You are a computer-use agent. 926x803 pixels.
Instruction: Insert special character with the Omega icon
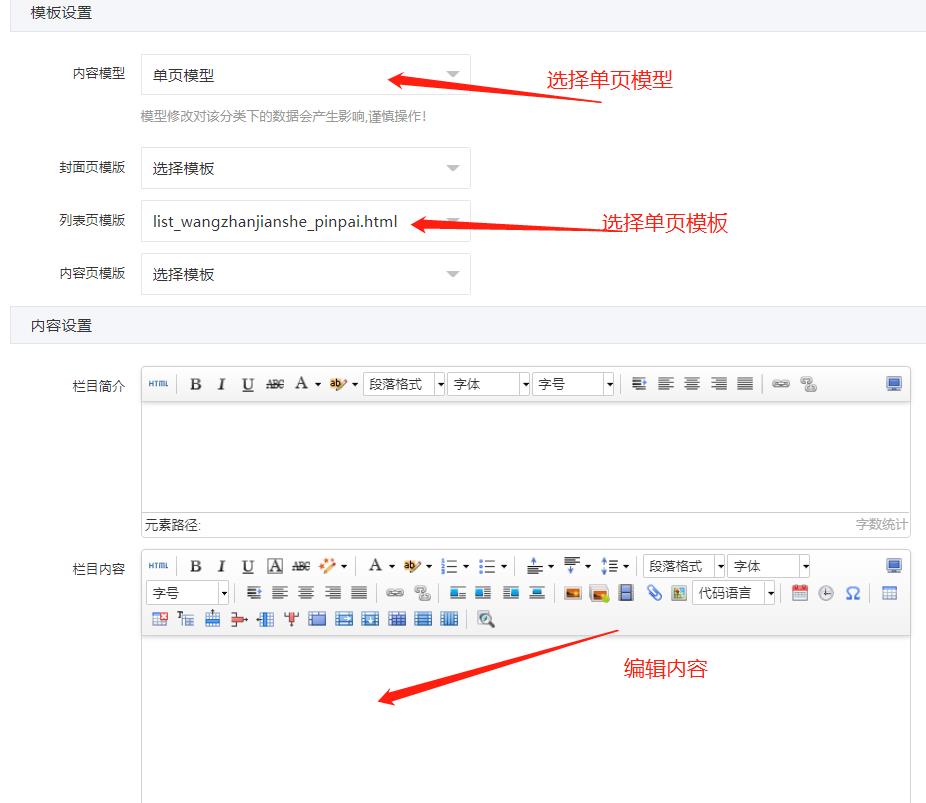click(852, 593)
